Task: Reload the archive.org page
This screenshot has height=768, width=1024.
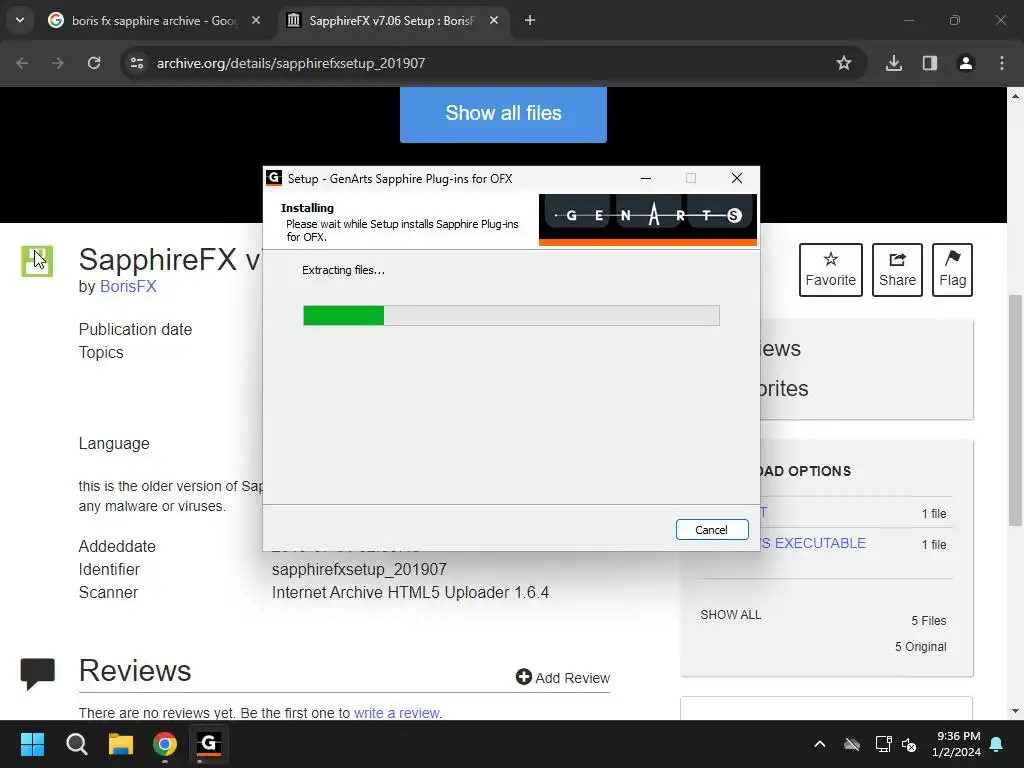Action: pos(94,63)
